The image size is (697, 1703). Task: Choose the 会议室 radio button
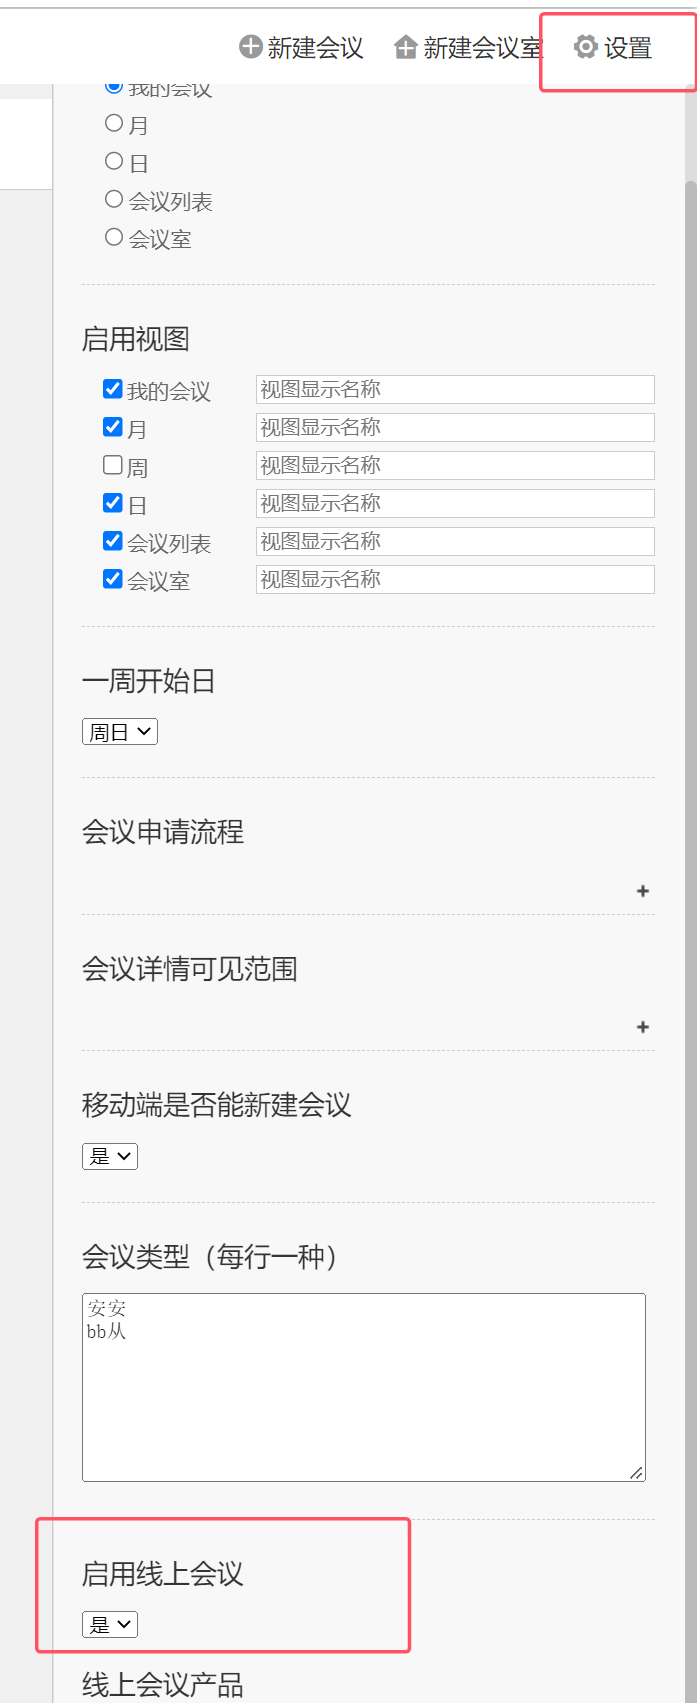pos(114,237)
